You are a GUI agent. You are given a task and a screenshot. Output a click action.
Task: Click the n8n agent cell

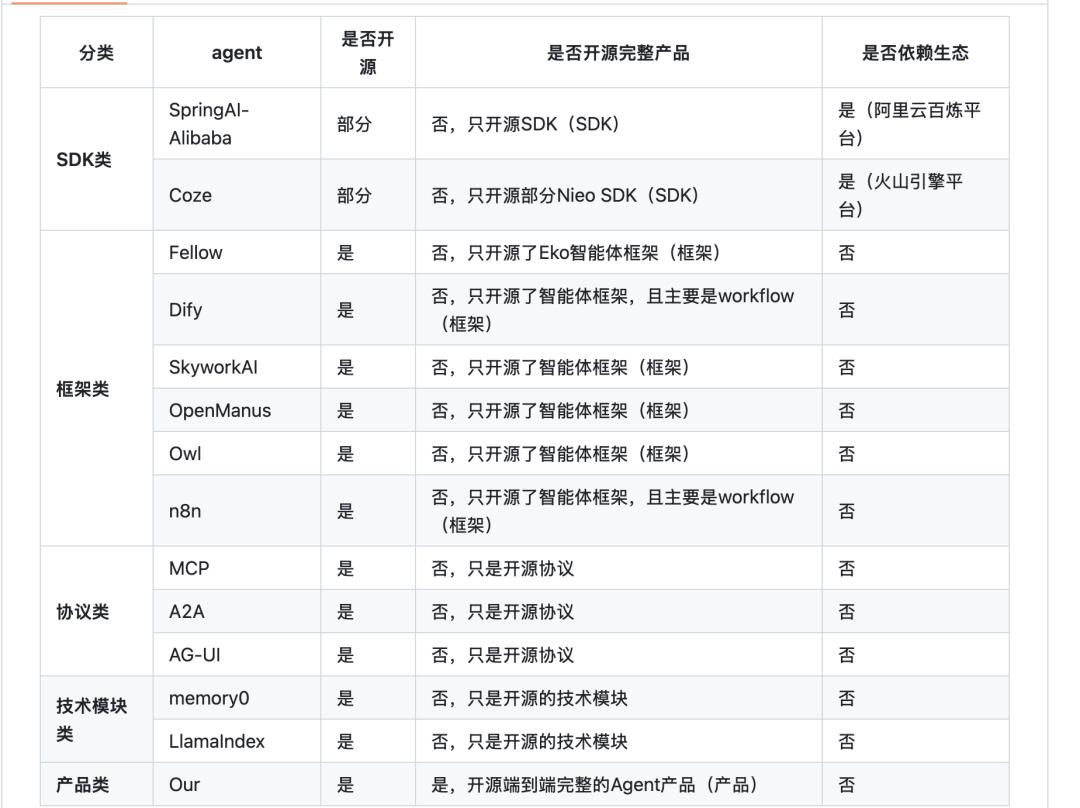(x=236, y=510)
